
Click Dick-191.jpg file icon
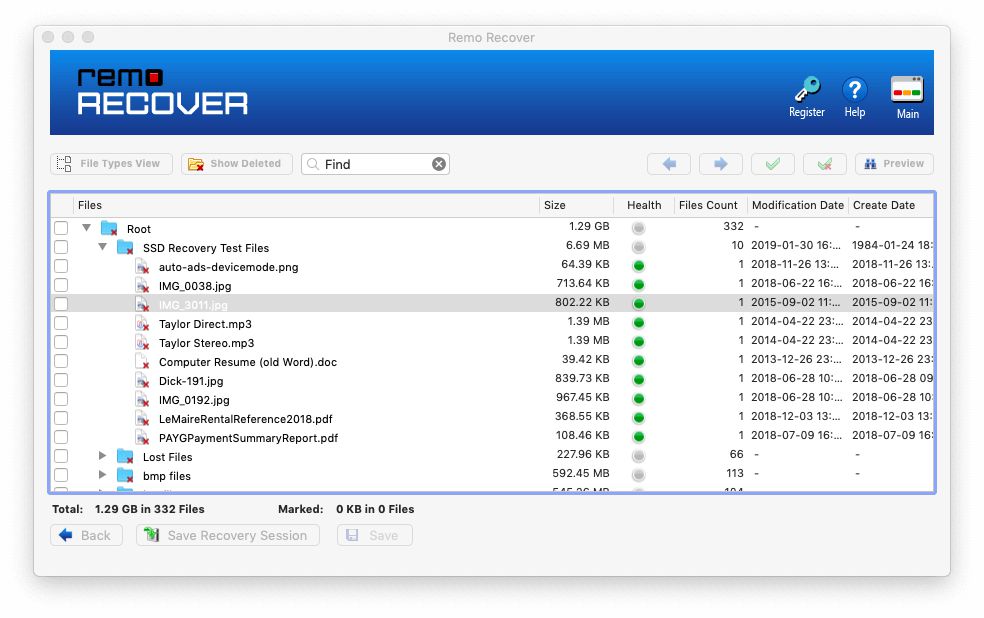(142, 381)
